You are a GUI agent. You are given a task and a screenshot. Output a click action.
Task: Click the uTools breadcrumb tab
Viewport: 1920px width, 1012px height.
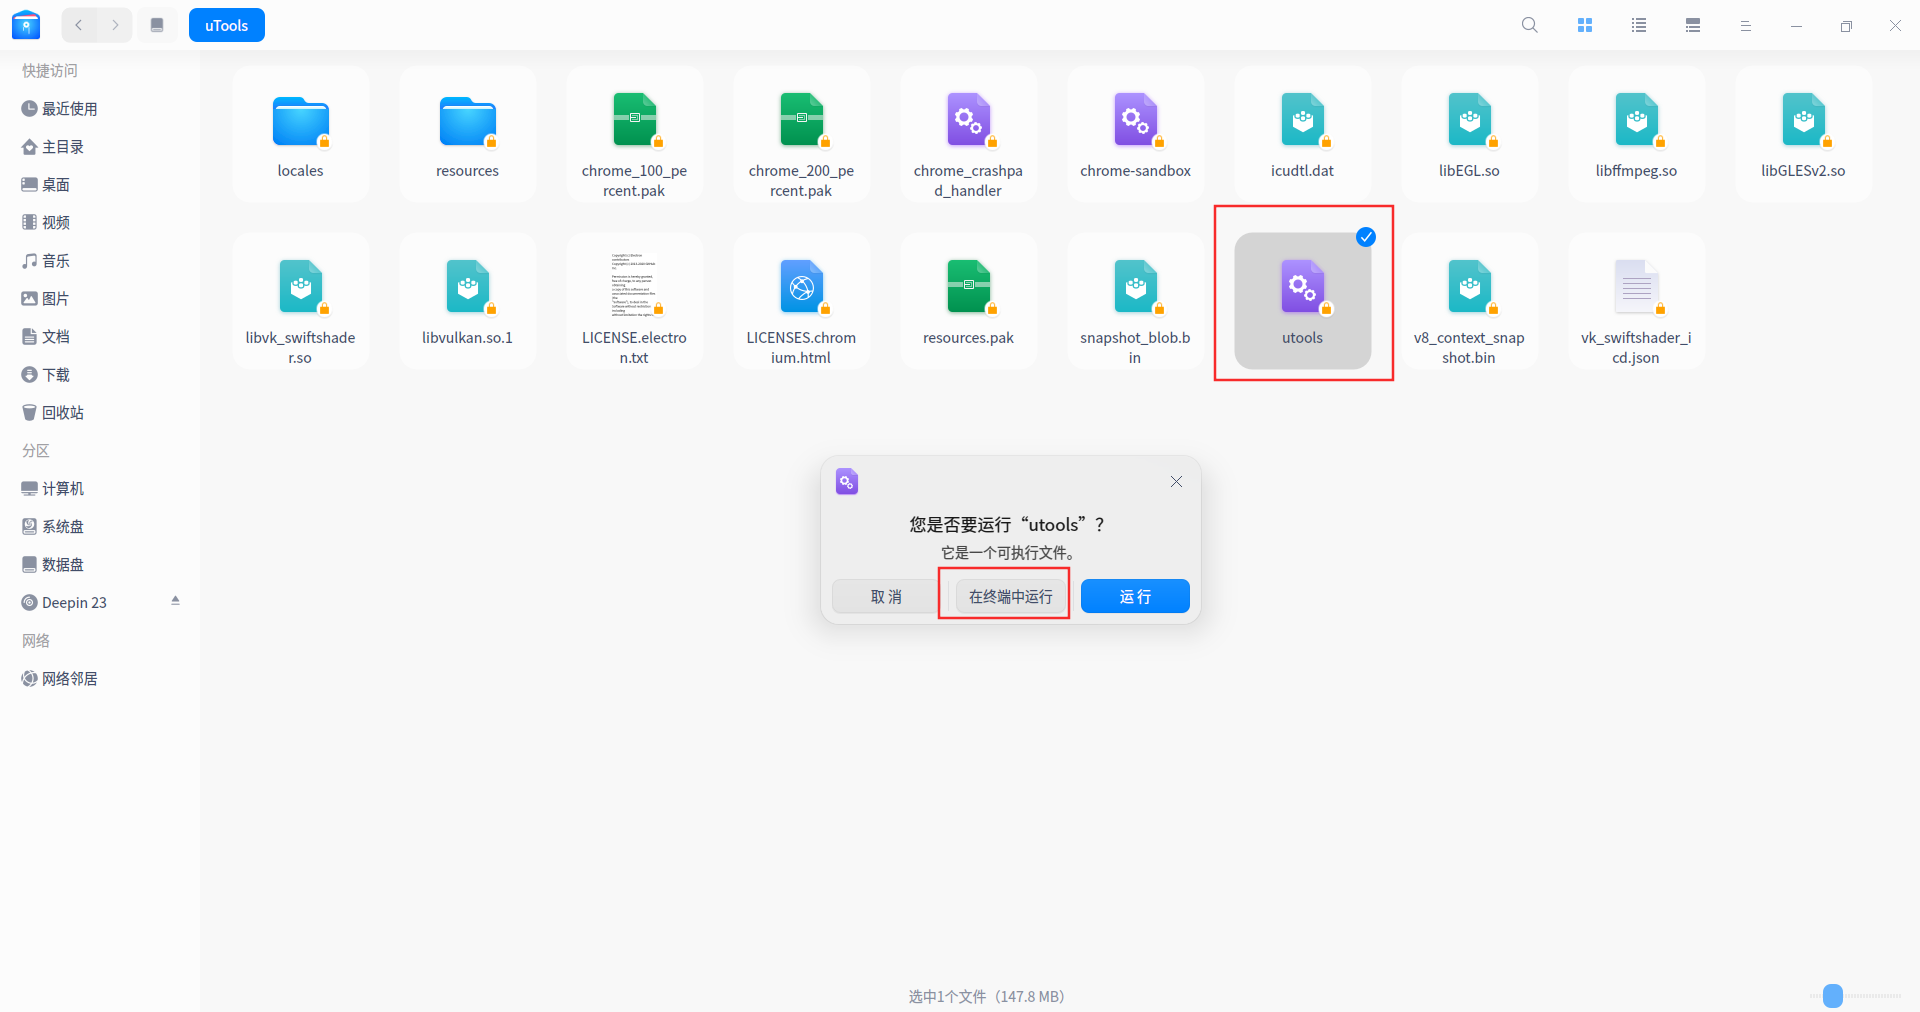(227, 25)
